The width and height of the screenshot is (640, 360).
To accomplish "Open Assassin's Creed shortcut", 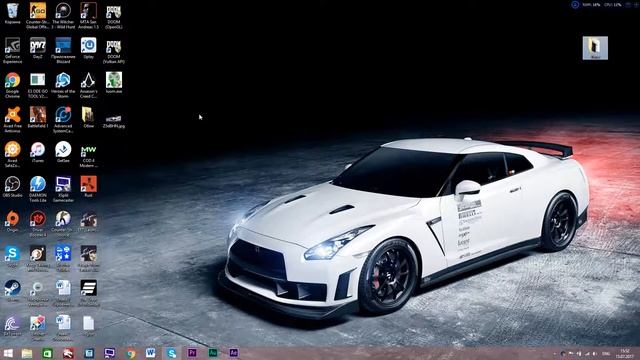I will pyautogui.click(x=89, y=85).
